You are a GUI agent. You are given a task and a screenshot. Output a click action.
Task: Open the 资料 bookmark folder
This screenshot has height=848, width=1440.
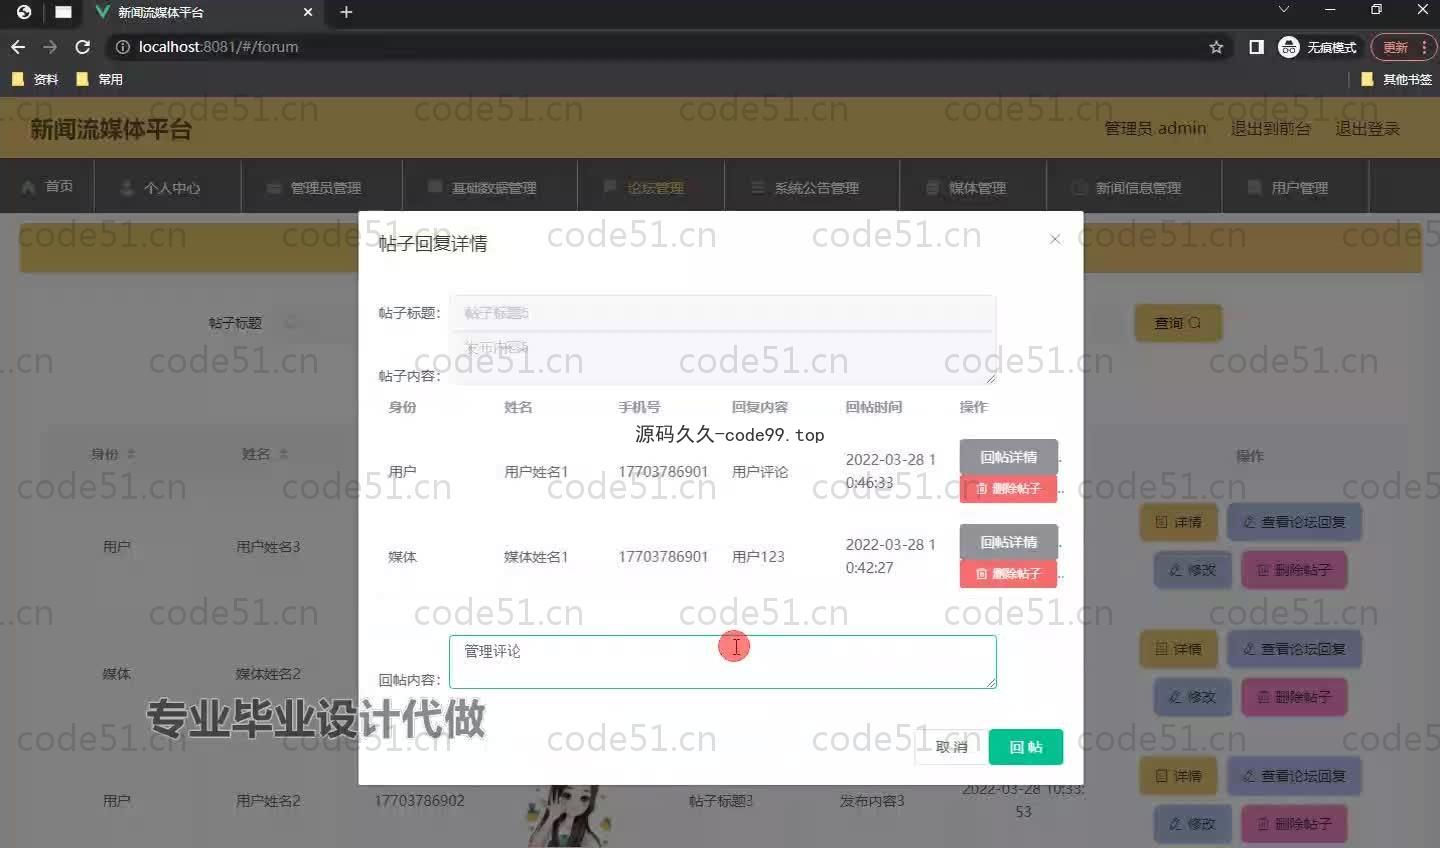(x=35, y=79)
